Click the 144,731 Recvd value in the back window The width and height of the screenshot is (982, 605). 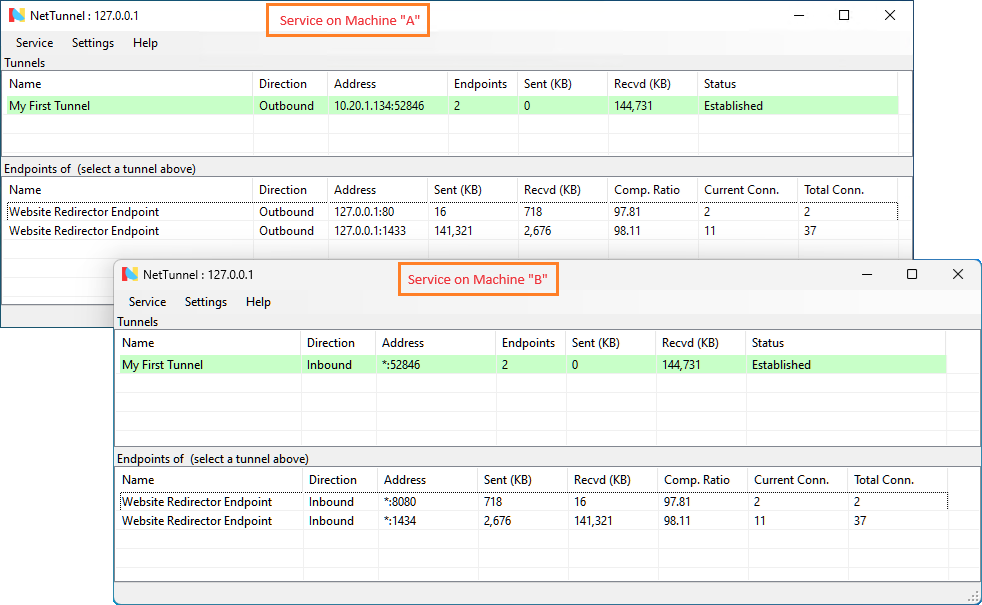(633, 106)
